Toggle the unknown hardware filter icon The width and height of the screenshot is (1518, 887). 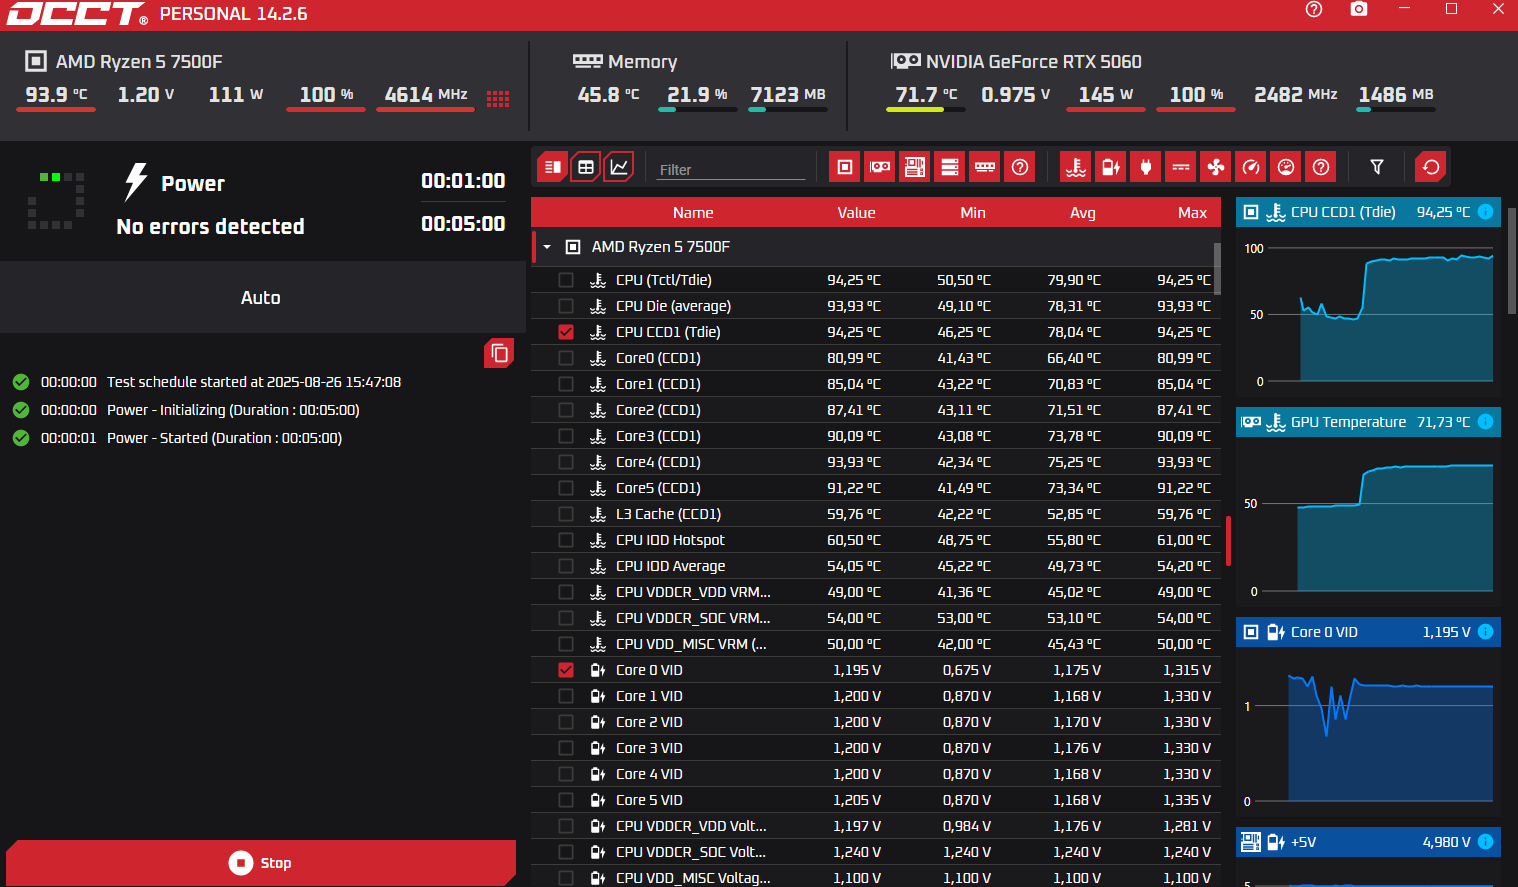[x=1020, y=167]
